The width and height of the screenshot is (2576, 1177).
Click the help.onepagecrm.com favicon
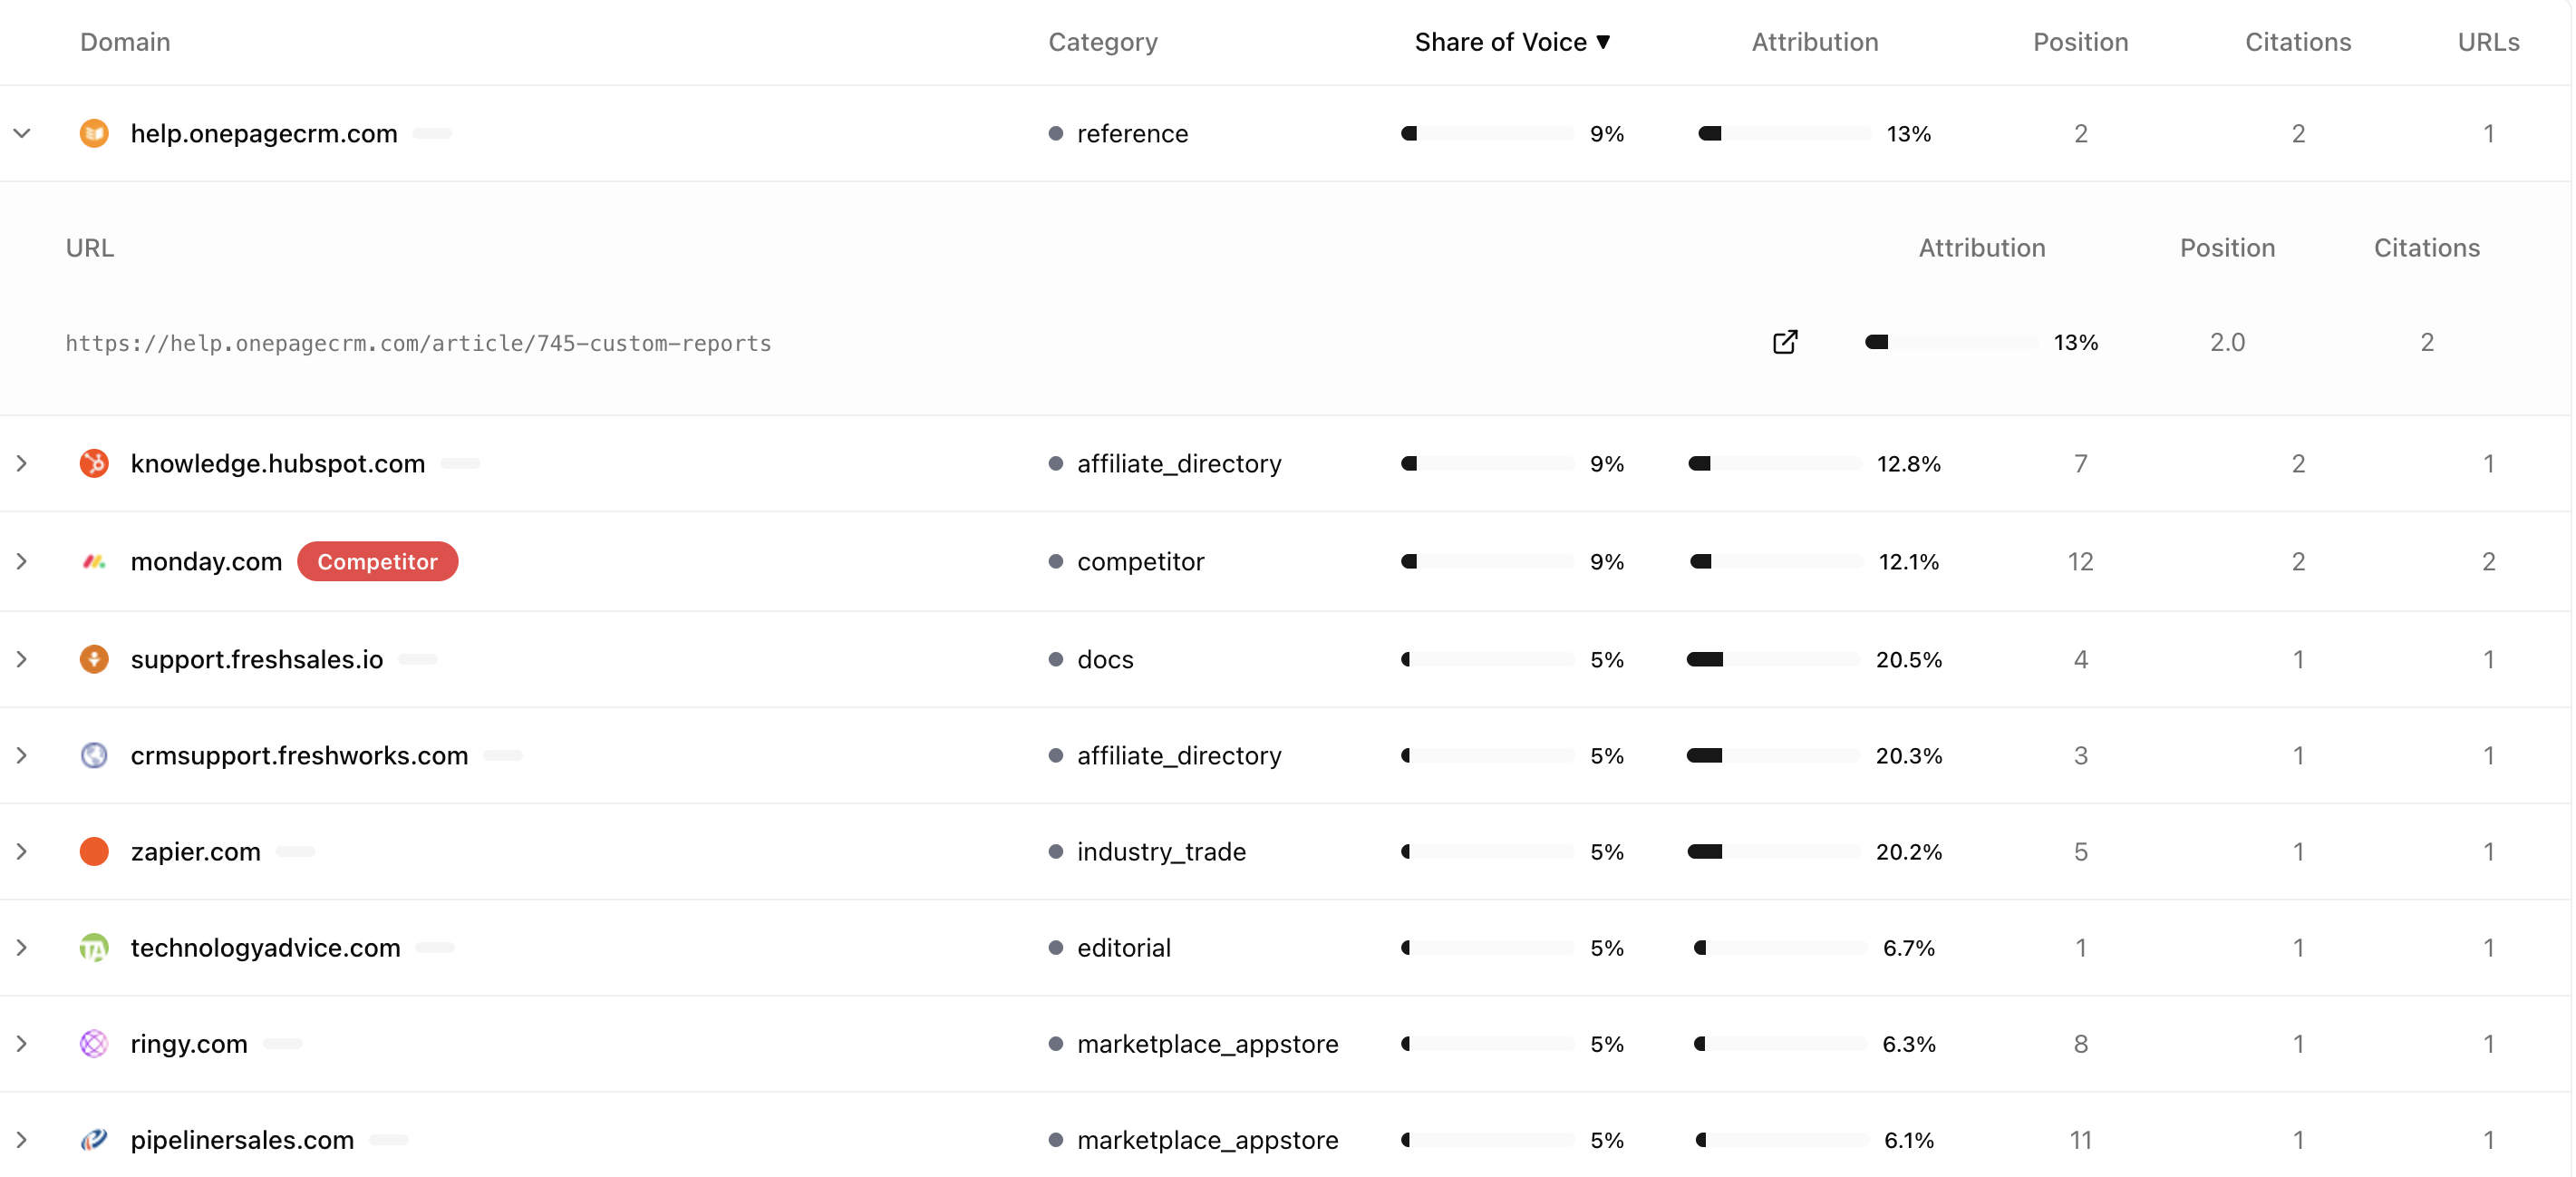[94, 133]
